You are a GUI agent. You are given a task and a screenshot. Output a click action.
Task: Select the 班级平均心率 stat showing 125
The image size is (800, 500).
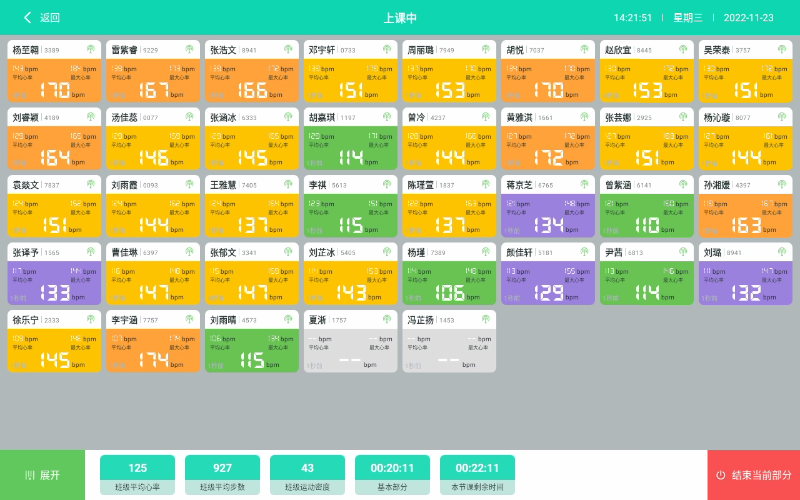coord(137,474)
